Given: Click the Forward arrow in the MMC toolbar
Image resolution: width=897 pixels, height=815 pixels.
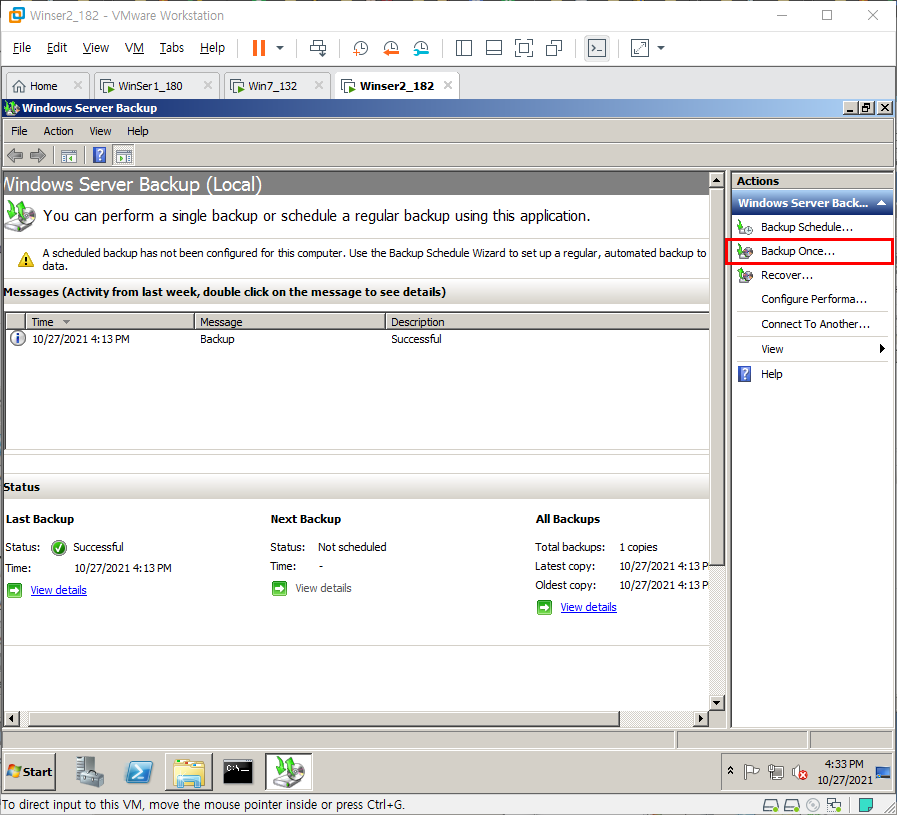Looking at the screenshot, I should pos(38,155).
